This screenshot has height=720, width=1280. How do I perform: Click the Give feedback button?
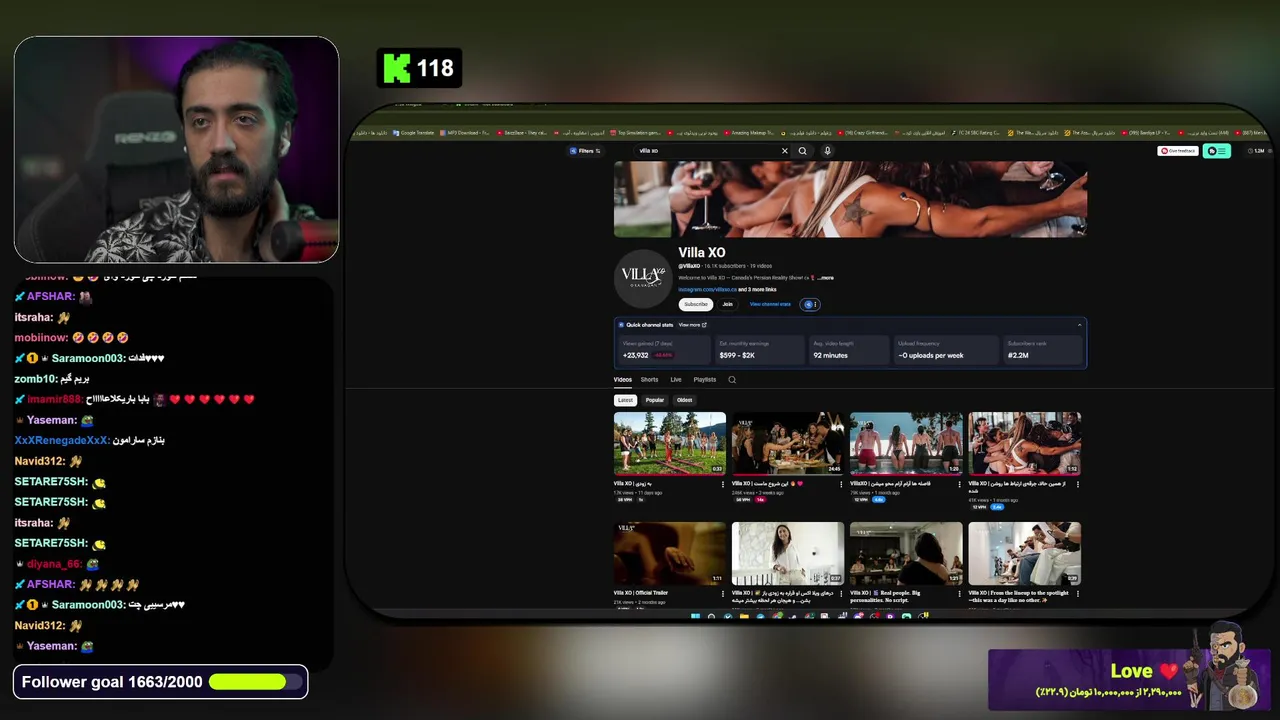(x=1178, y=151)
